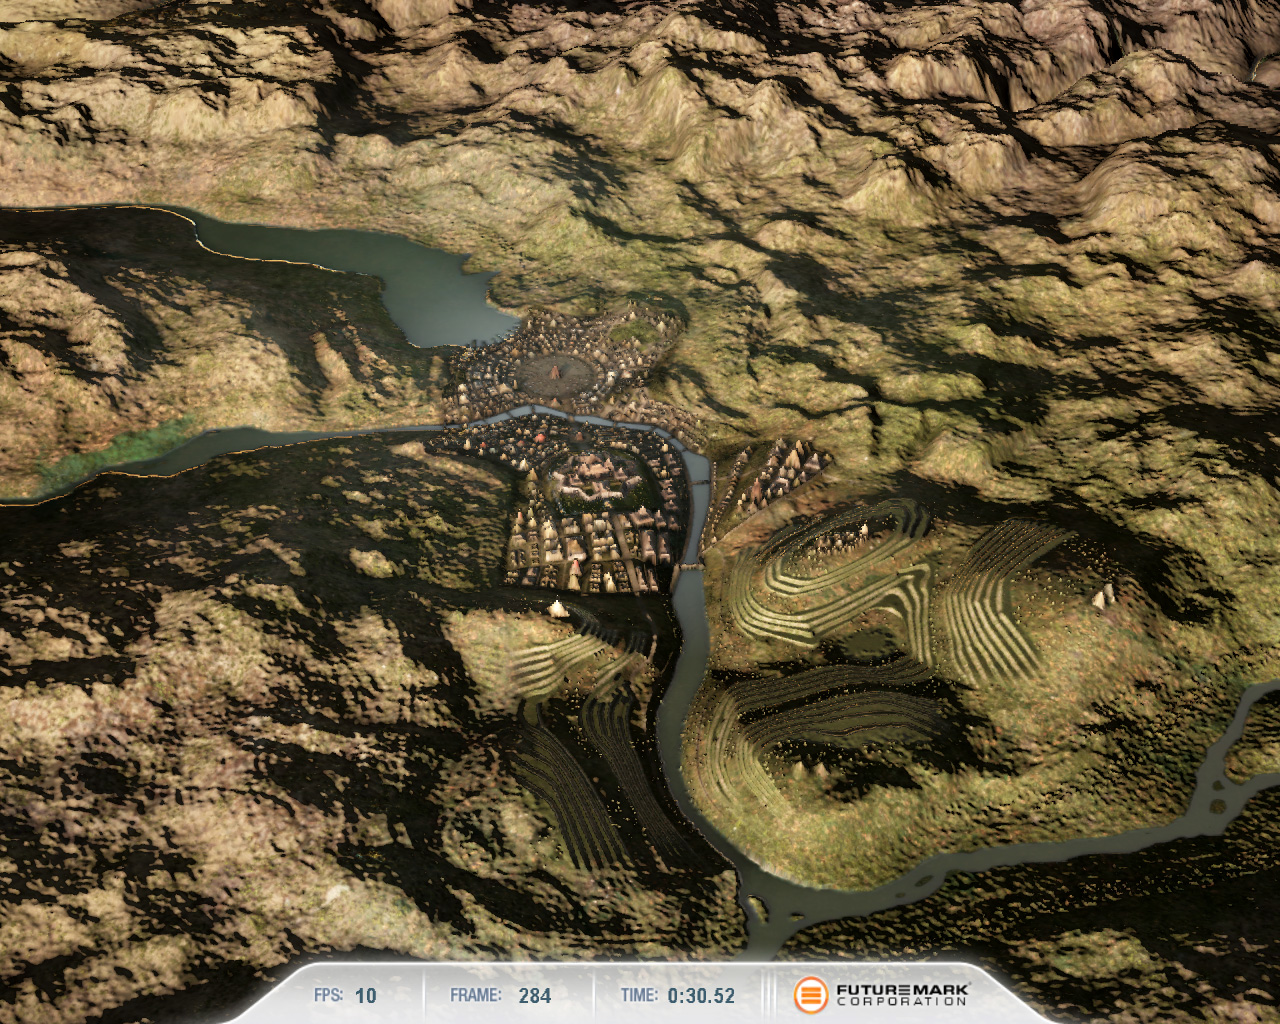This screenshot has width=1280, height=1024.
Task: Click the orange Futuremark logo icon
Action: pos(811,995)
